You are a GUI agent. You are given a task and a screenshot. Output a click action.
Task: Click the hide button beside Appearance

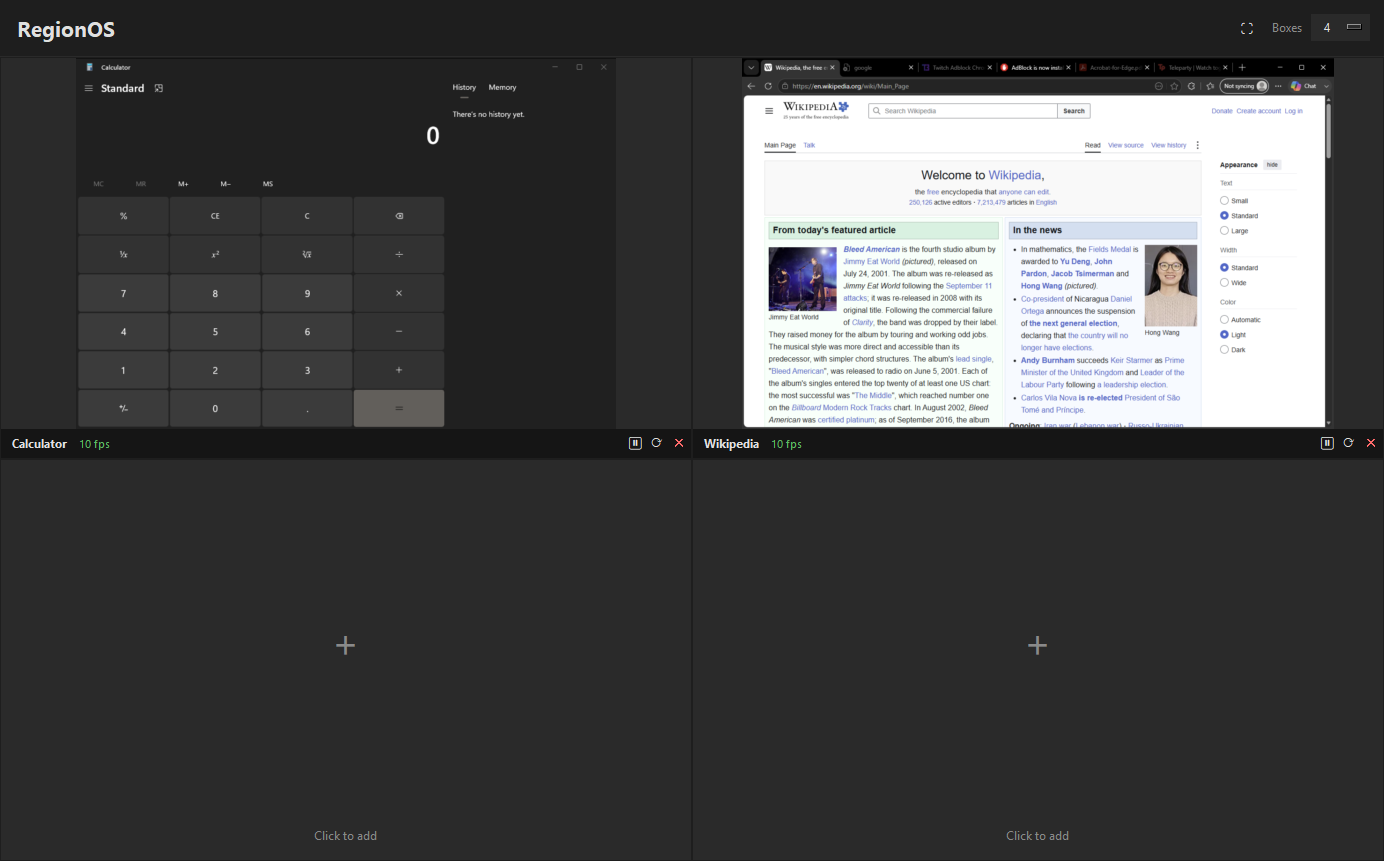[1272, 164]
